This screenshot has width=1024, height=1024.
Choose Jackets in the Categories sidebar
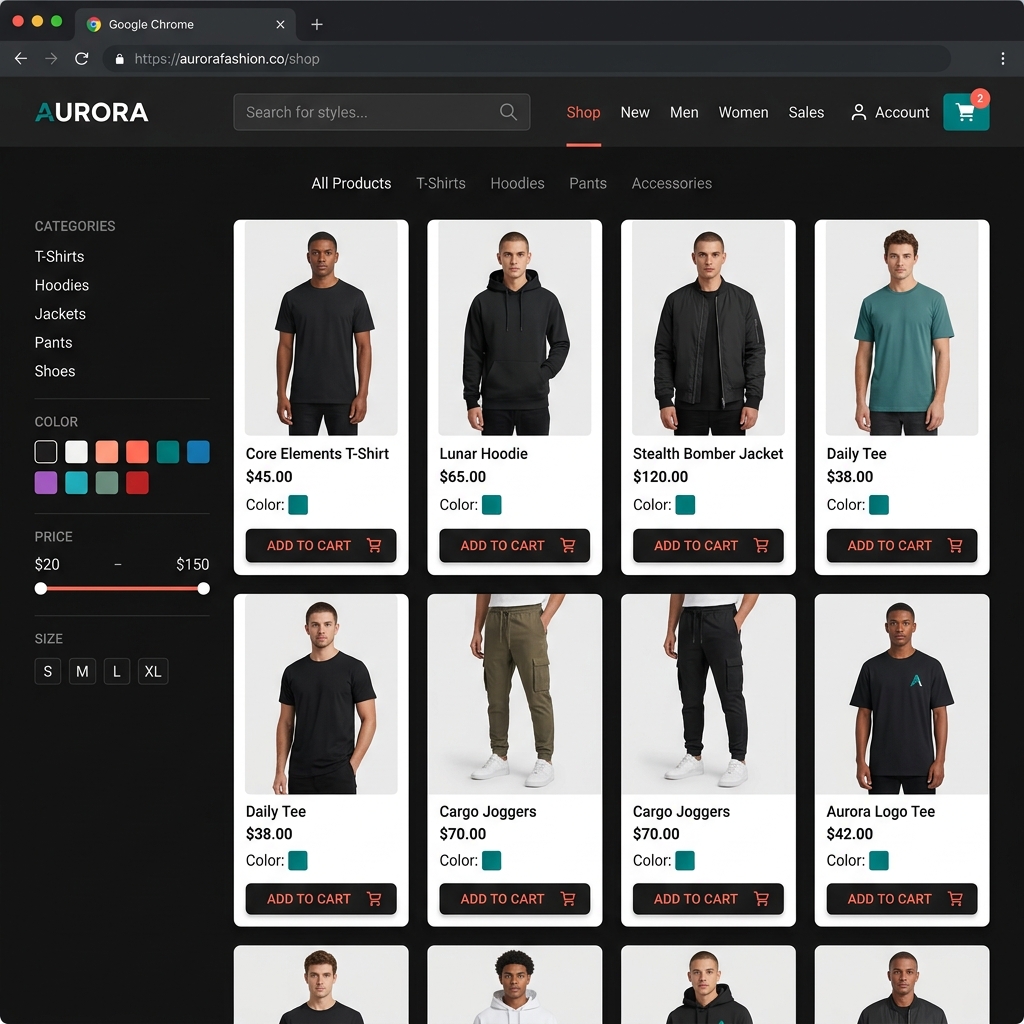coord(60,314)
